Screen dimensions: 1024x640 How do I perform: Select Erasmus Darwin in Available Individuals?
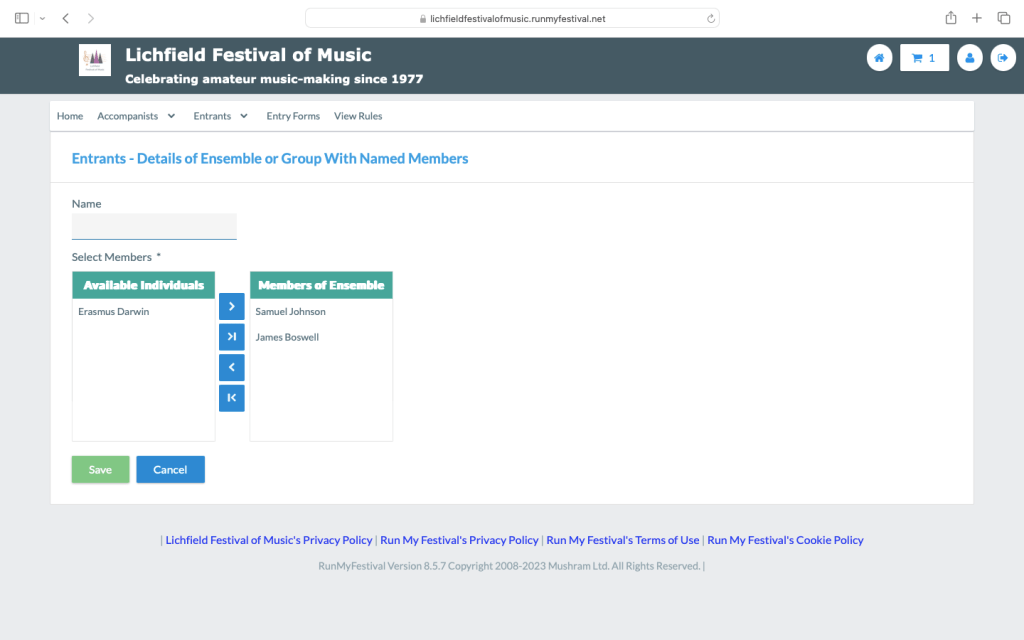(x=114, y=312)
